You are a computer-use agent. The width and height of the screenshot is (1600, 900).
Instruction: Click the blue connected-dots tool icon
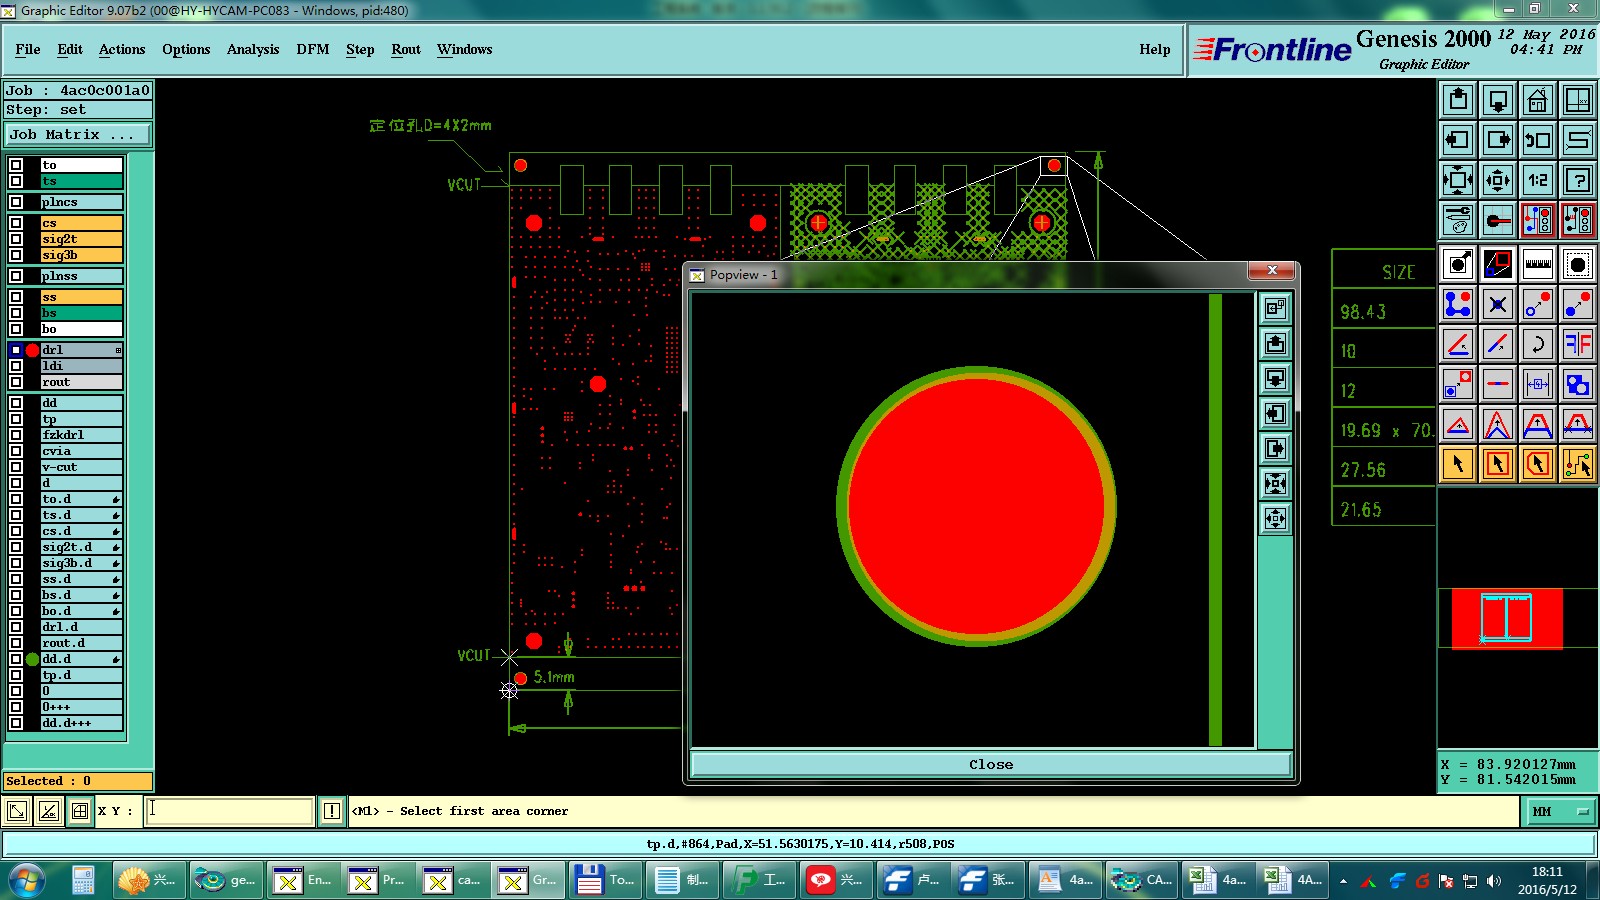coord(1458,304)
